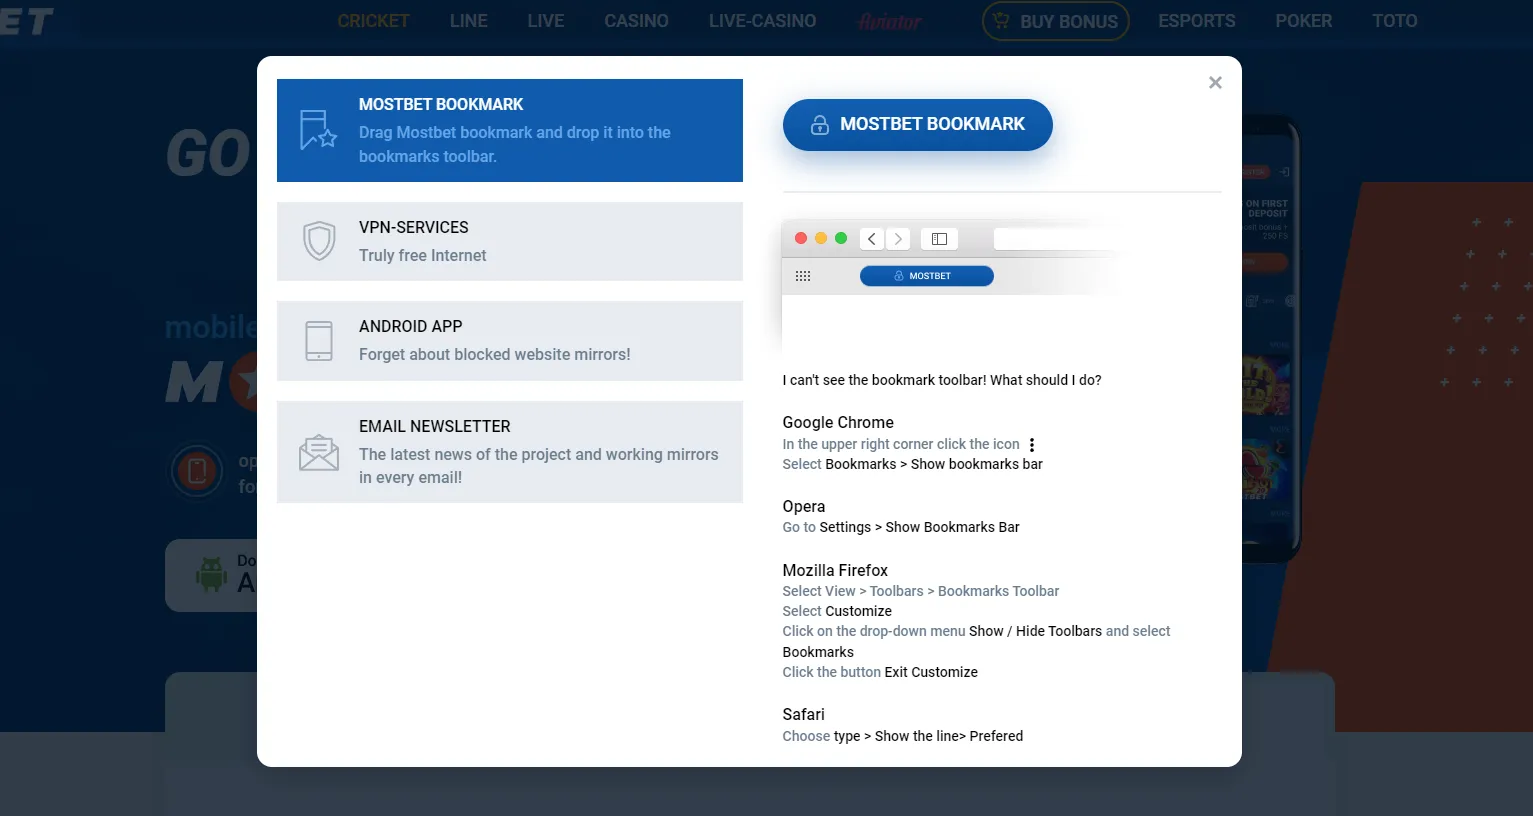
Task: Select the Mostbet Bookmark option
Action: click(510, 130)
